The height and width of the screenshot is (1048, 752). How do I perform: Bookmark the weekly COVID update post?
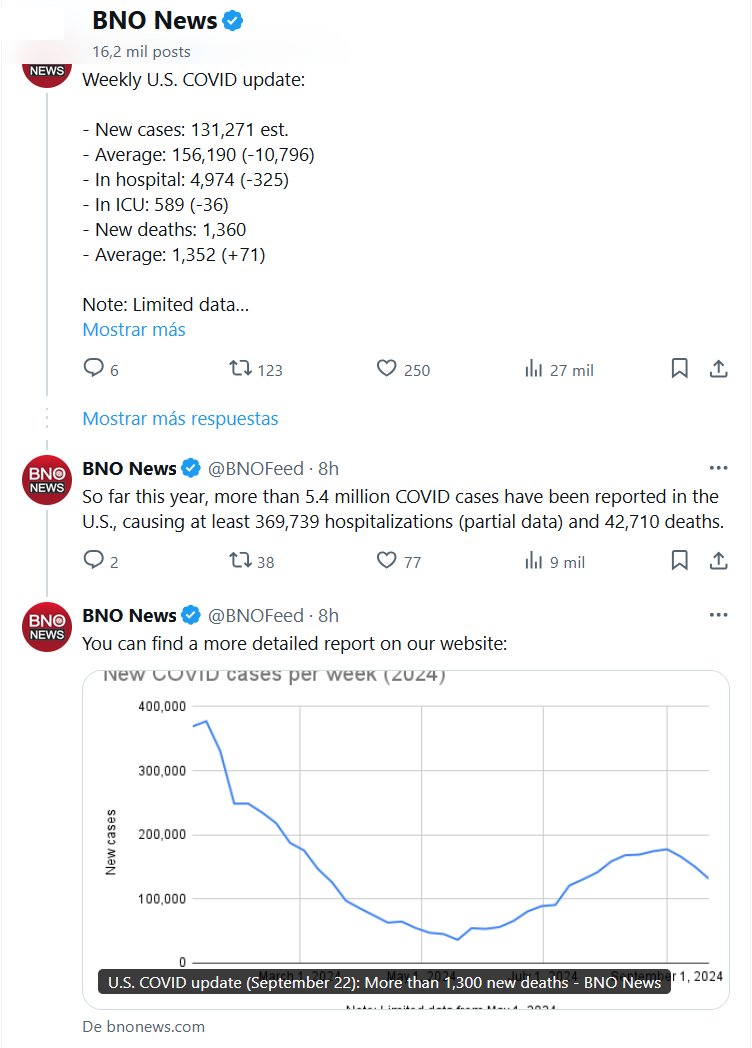[x=679, y=369]
